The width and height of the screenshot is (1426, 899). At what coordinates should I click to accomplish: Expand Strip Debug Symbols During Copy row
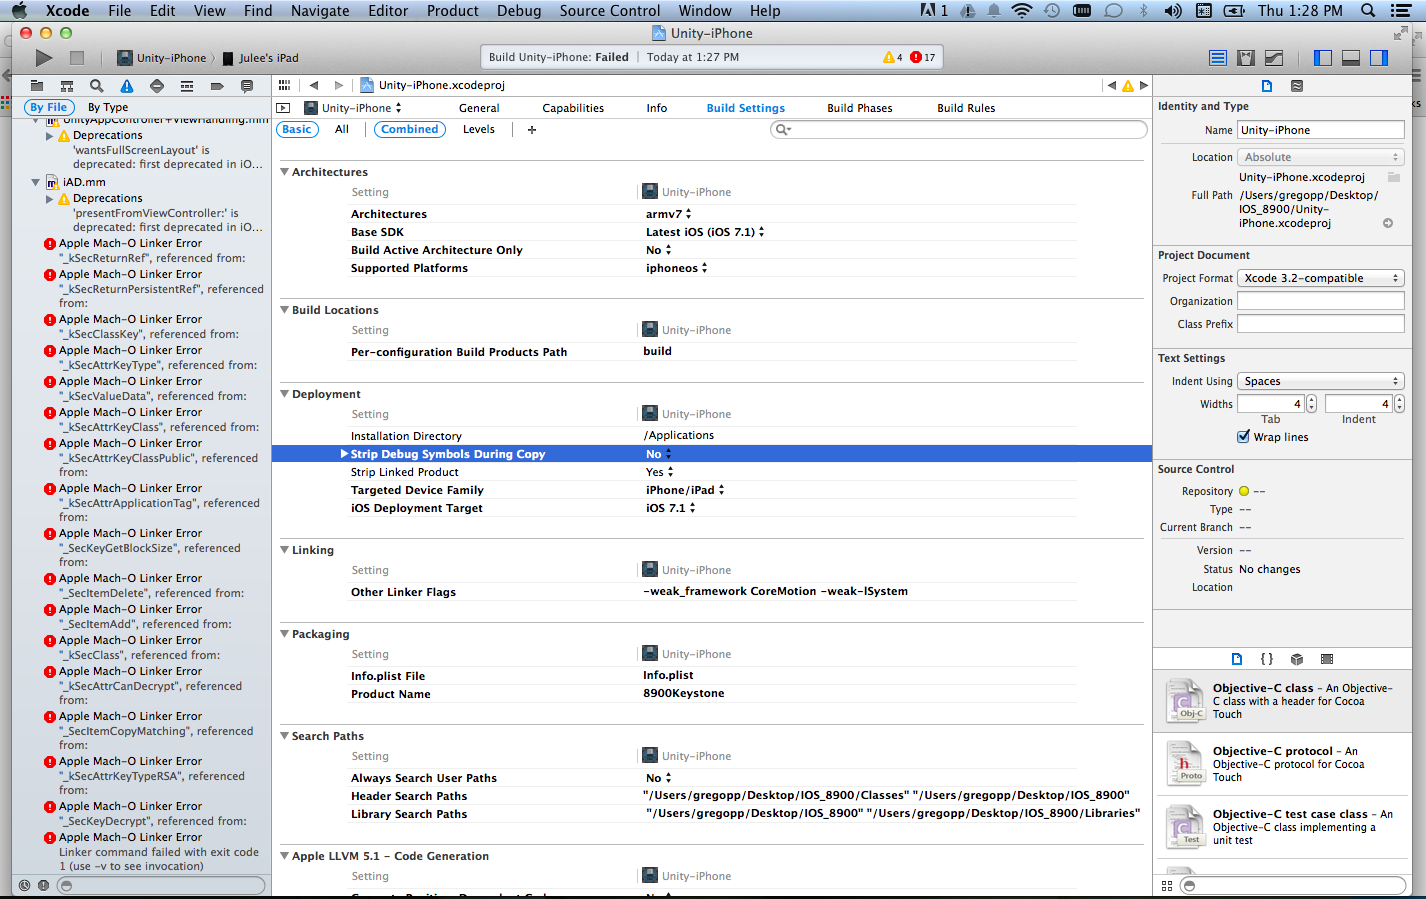point(344,454)
